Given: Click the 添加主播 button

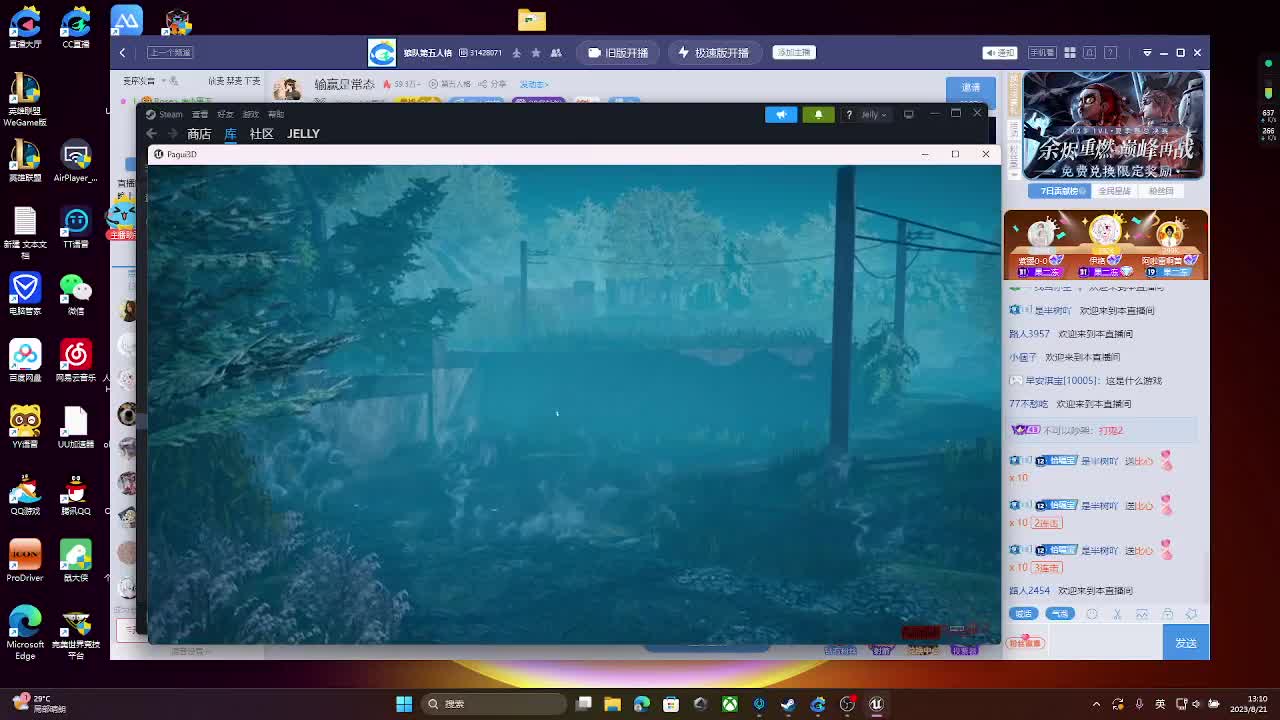Looking at the screenshot, I should pyautogui.click(x=794, y=52).
